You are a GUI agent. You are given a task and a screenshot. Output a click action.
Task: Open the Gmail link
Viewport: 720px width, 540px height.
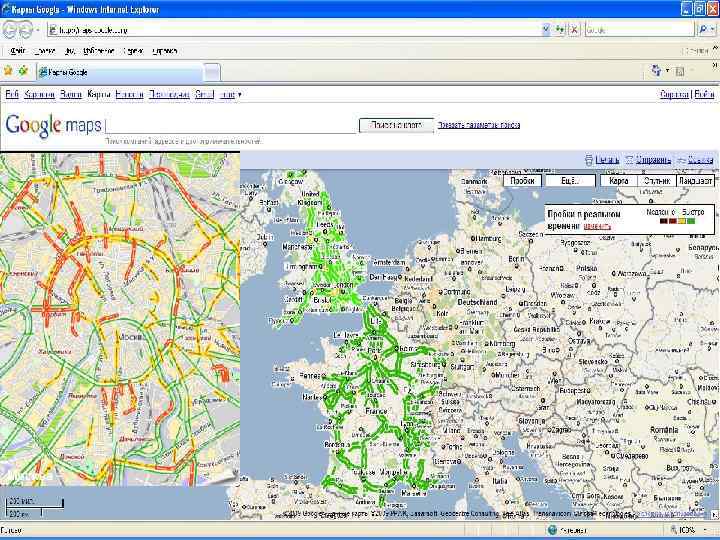(204, 94)
